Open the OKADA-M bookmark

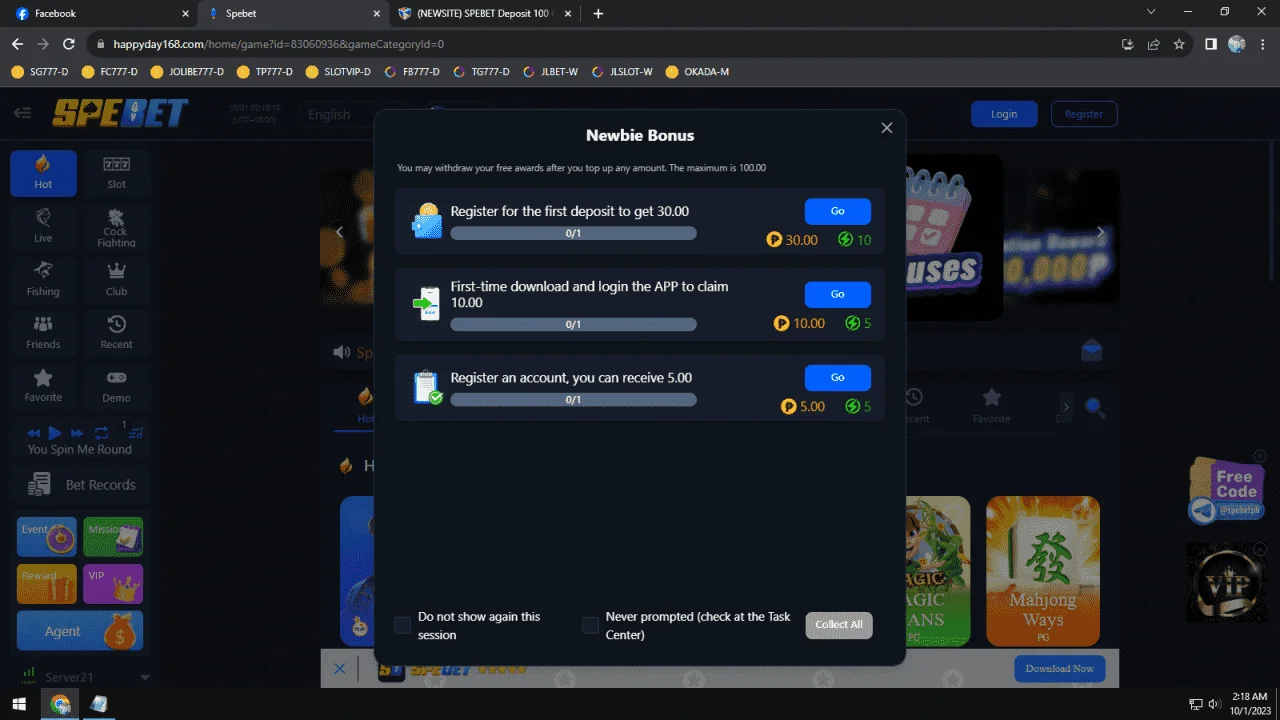coord(697,72)
